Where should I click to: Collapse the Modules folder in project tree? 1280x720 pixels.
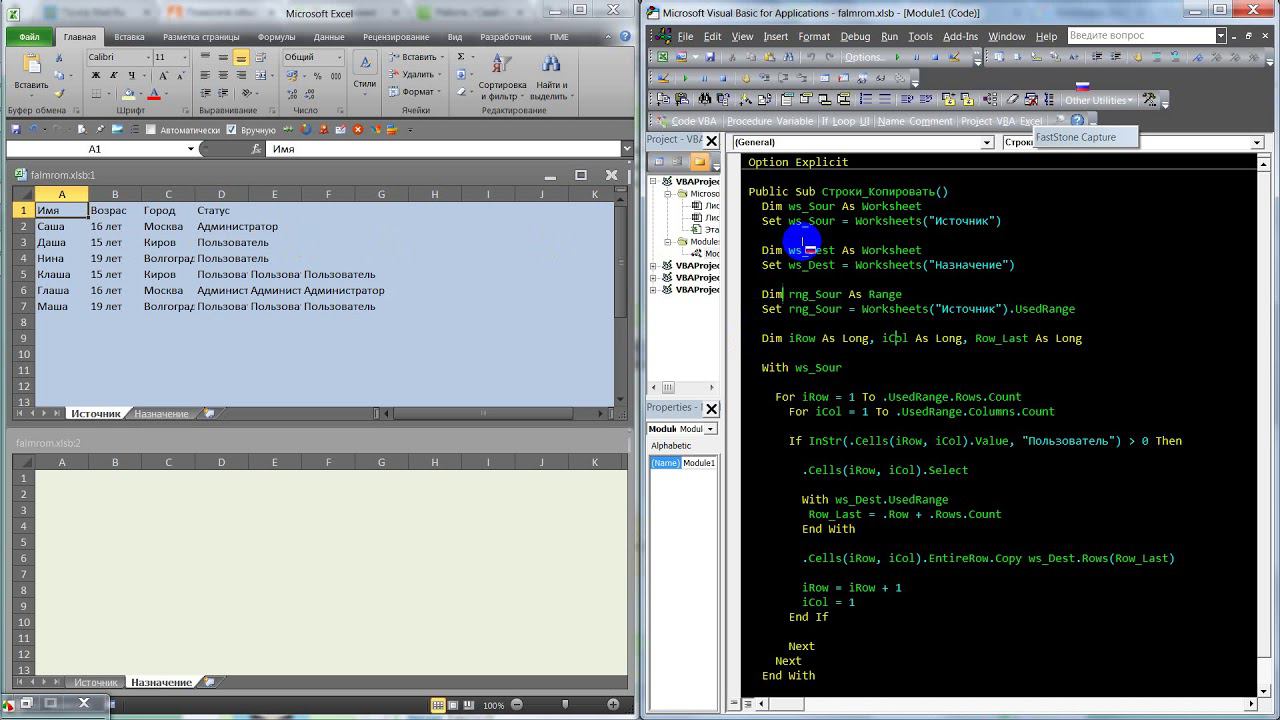pos(669,242)
